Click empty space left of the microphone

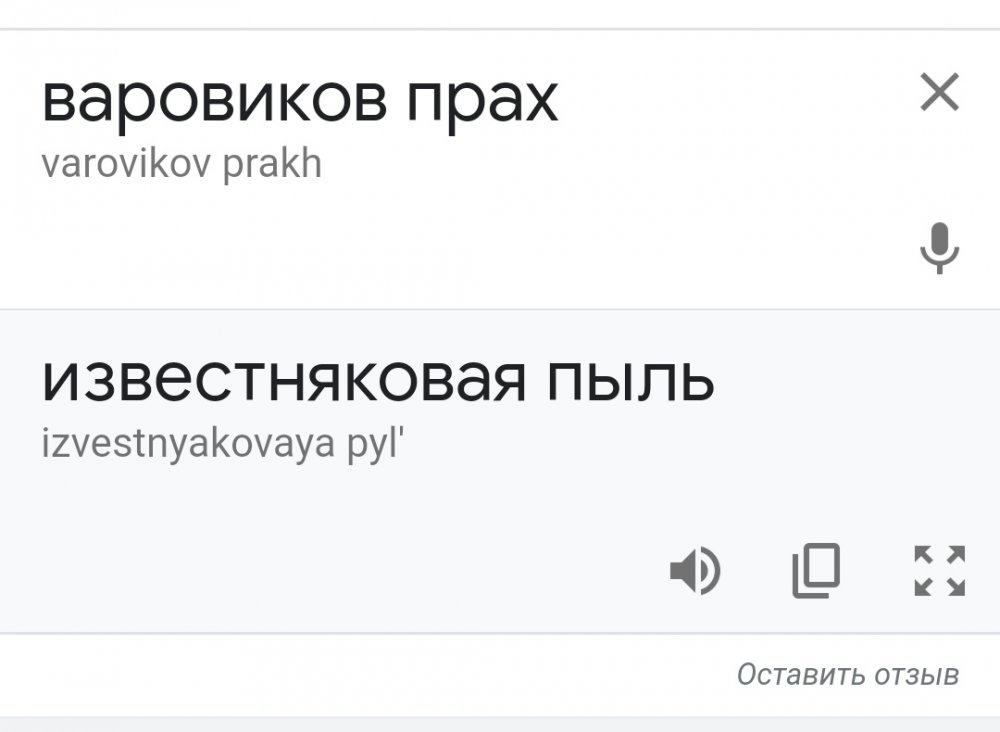point(500,248)
